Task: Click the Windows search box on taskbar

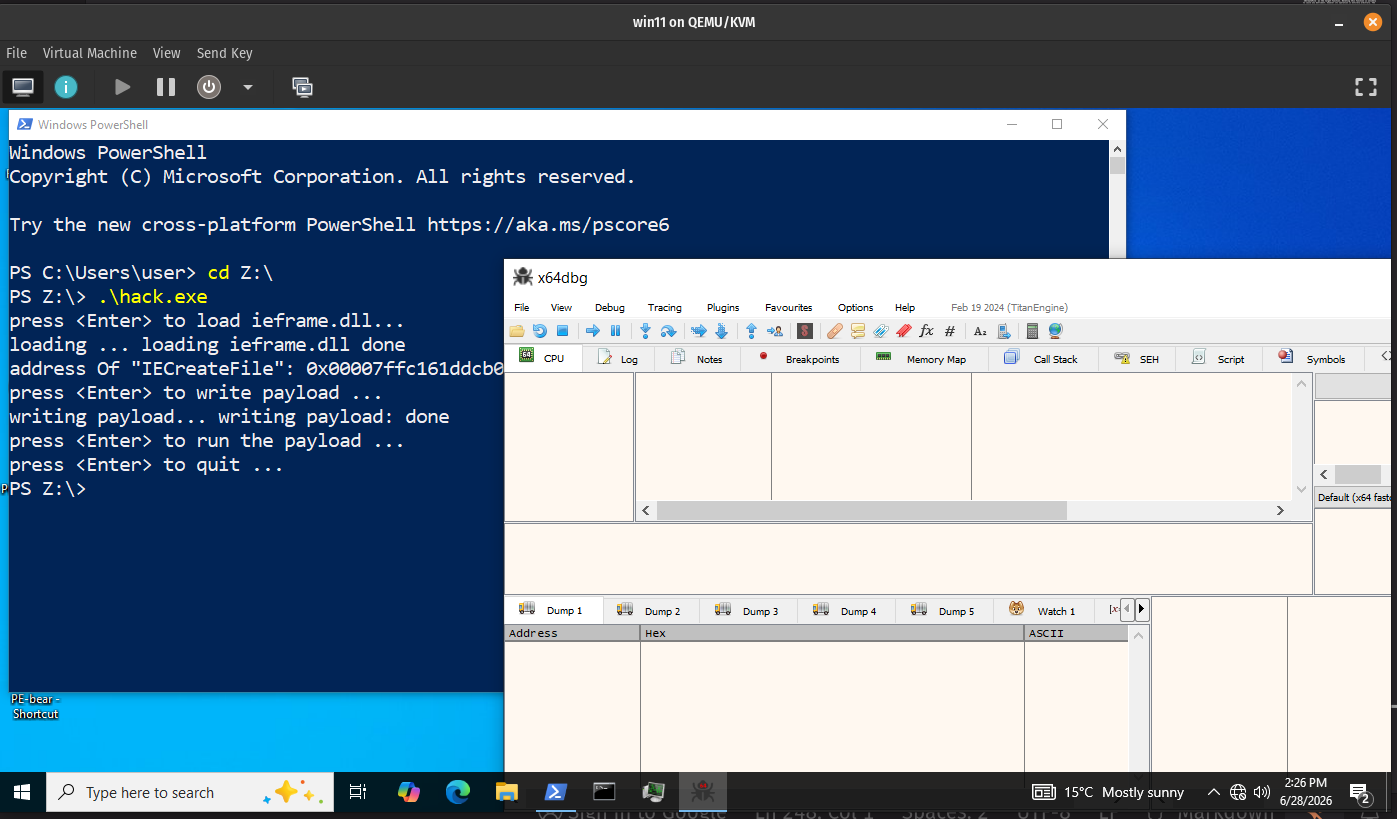Action: coord(191,792)
